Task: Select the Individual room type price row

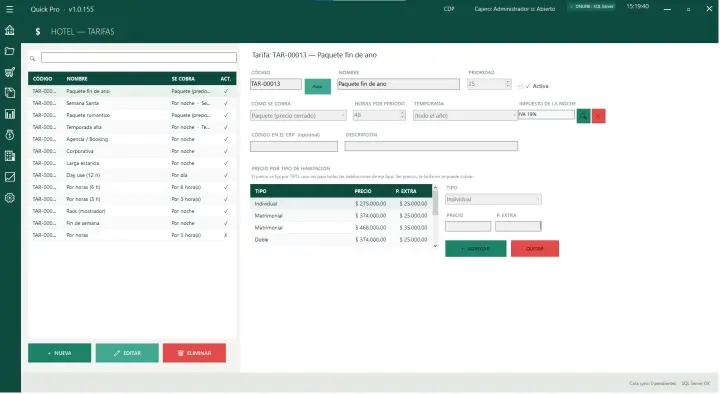Action: click(341, 203)
